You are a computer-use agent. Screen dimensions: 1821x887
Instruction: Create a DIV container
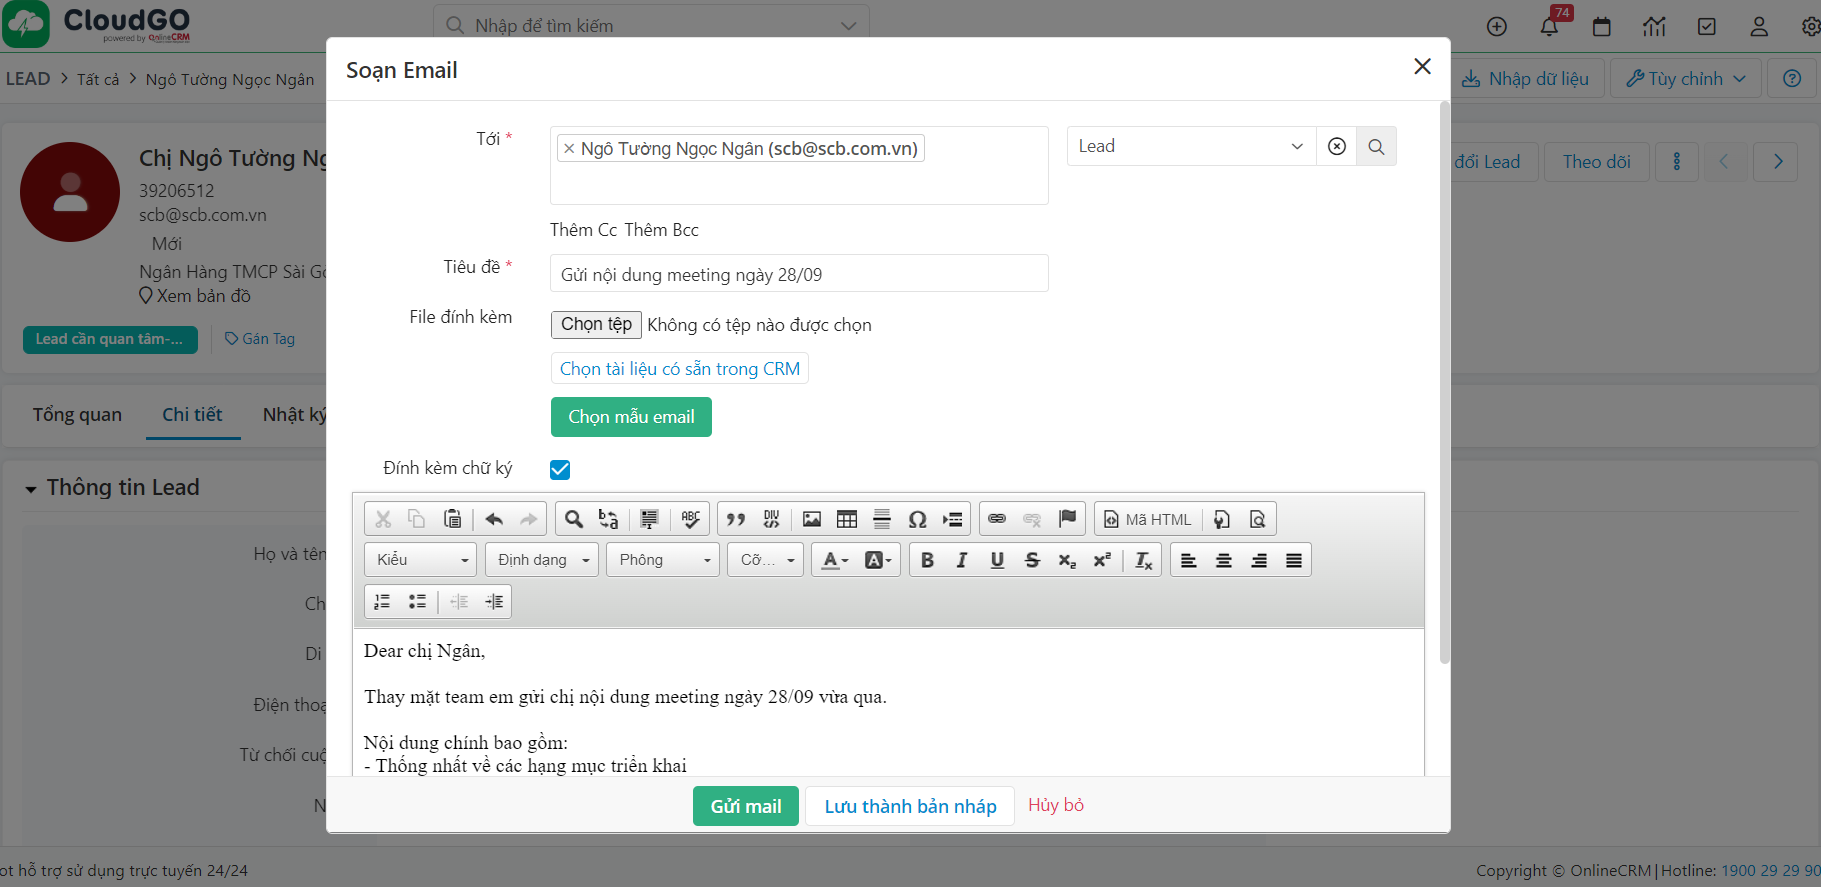(x=771, y=519)
